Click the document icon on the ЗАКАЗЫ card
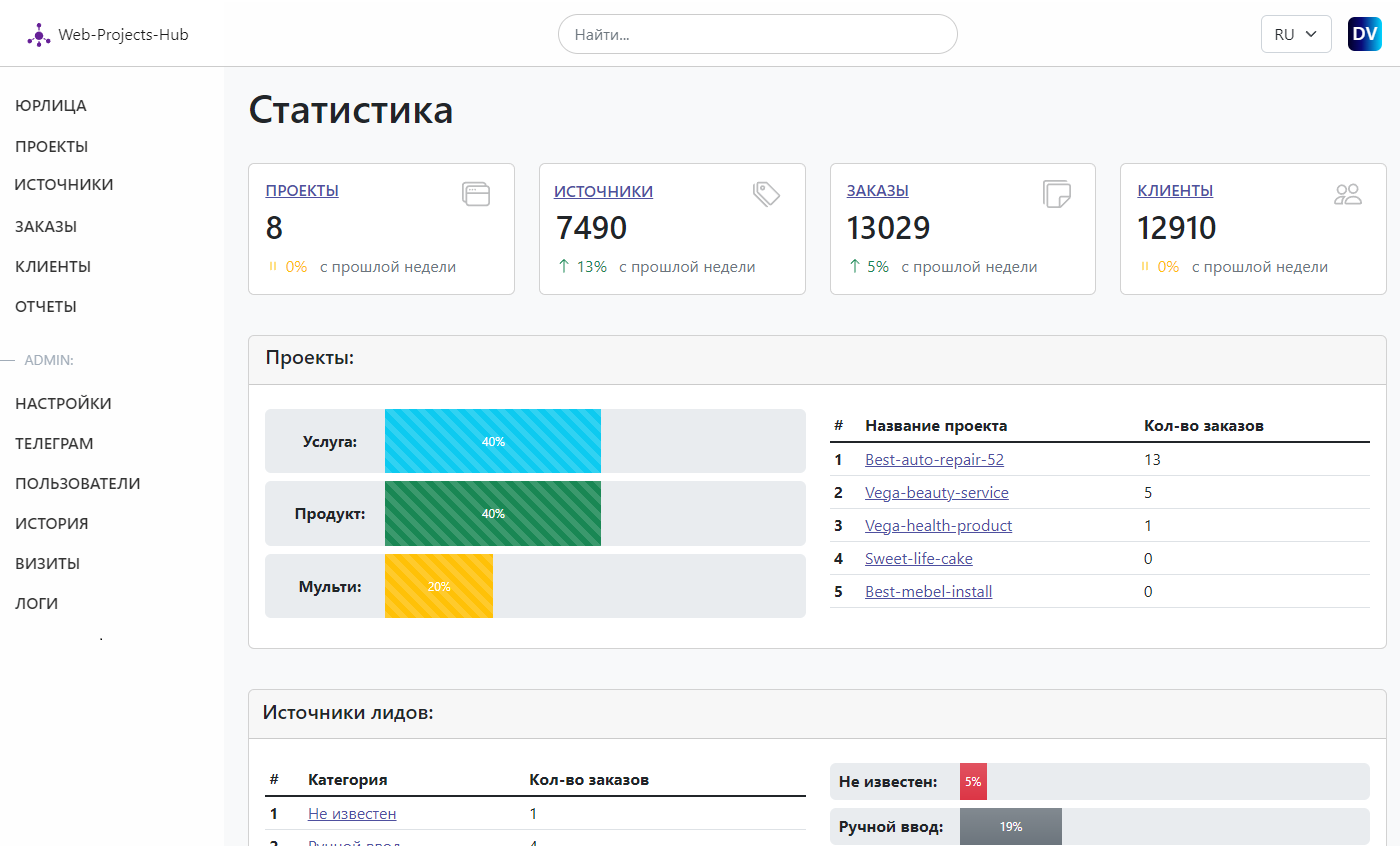This screenshot has width=1400, height=846. (1057, 193)
